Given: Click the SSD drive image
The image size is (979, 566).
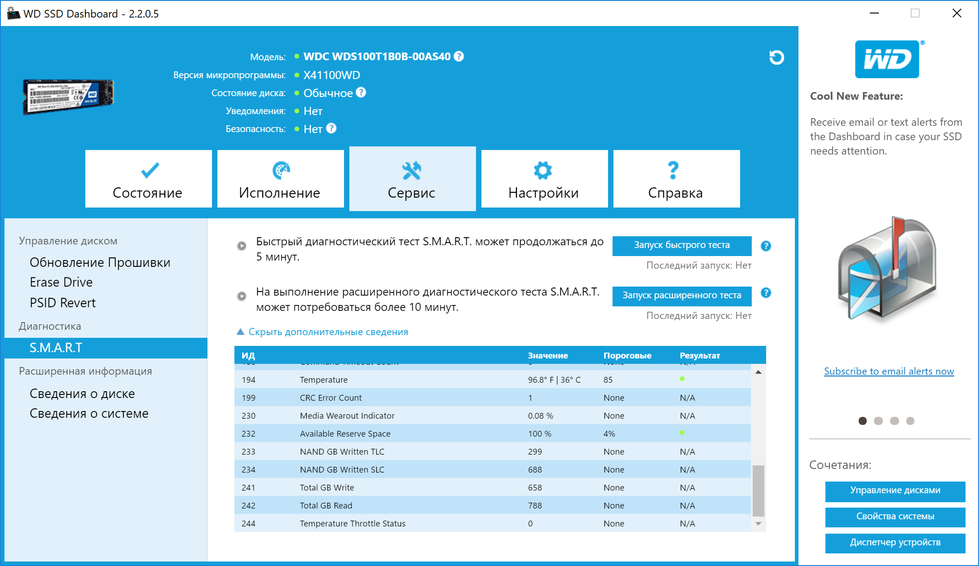Looking at the screenshot, I should click(x=69, y=97).
